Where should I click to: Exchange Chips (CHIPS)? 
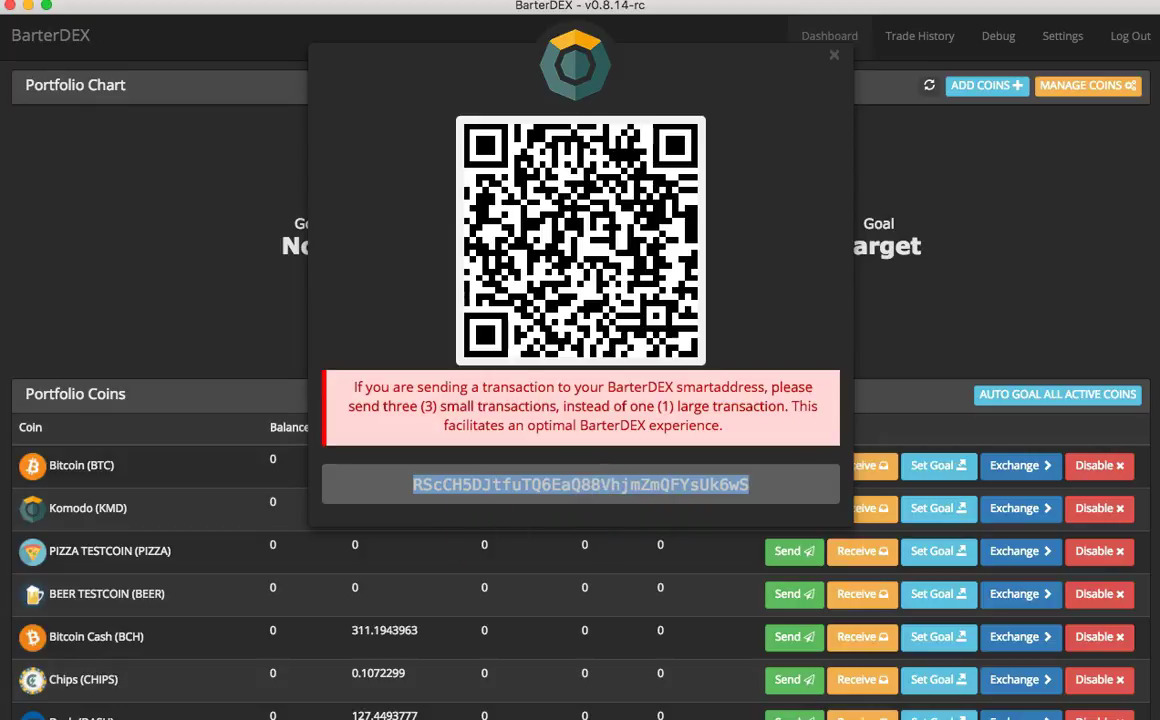click(1020, 681)
